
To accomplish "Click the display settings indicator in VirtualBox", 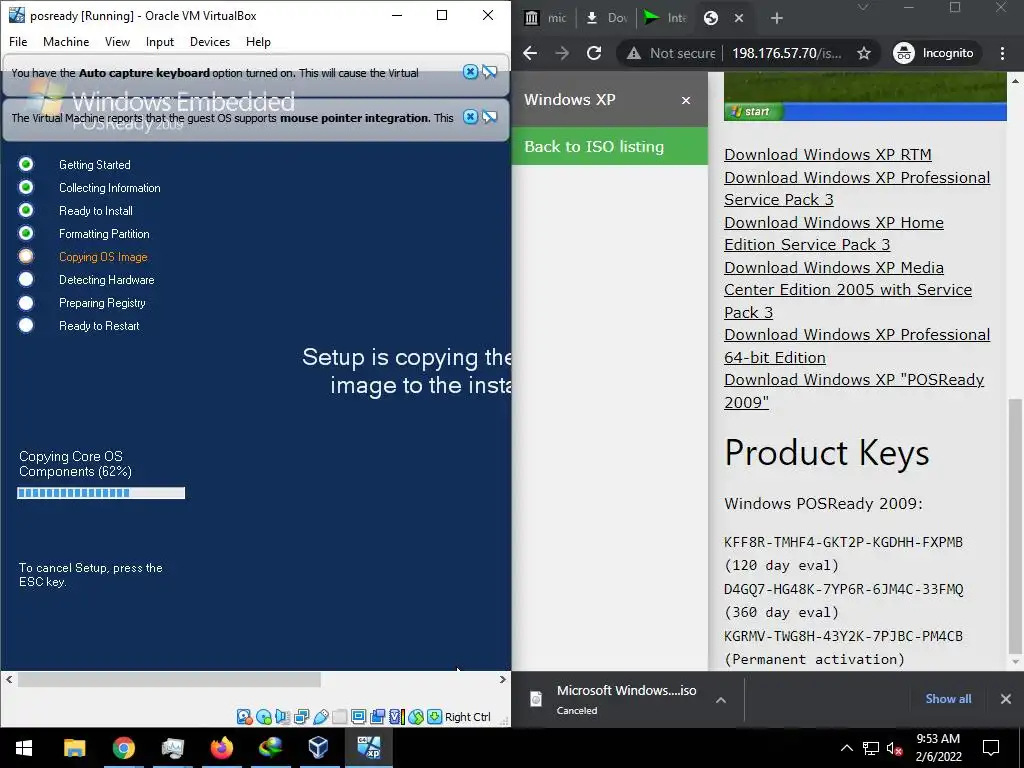I will click(x=358, y=717).
